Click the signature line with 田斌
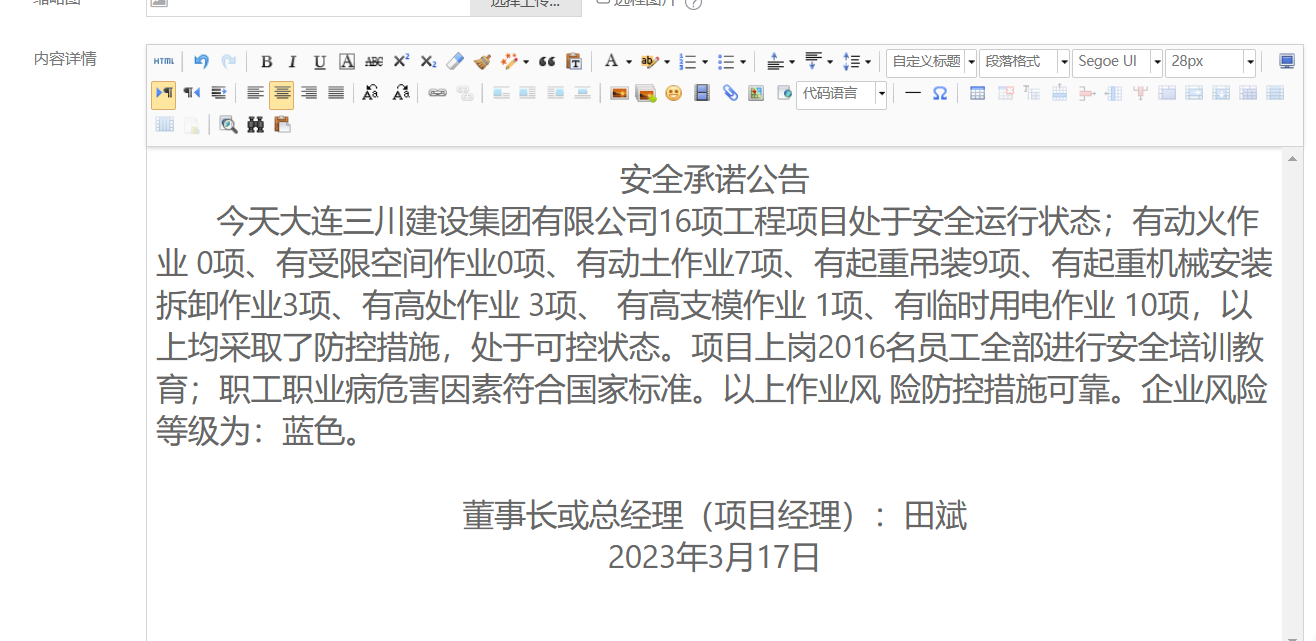1316x641 pixels. pos(714,515)
